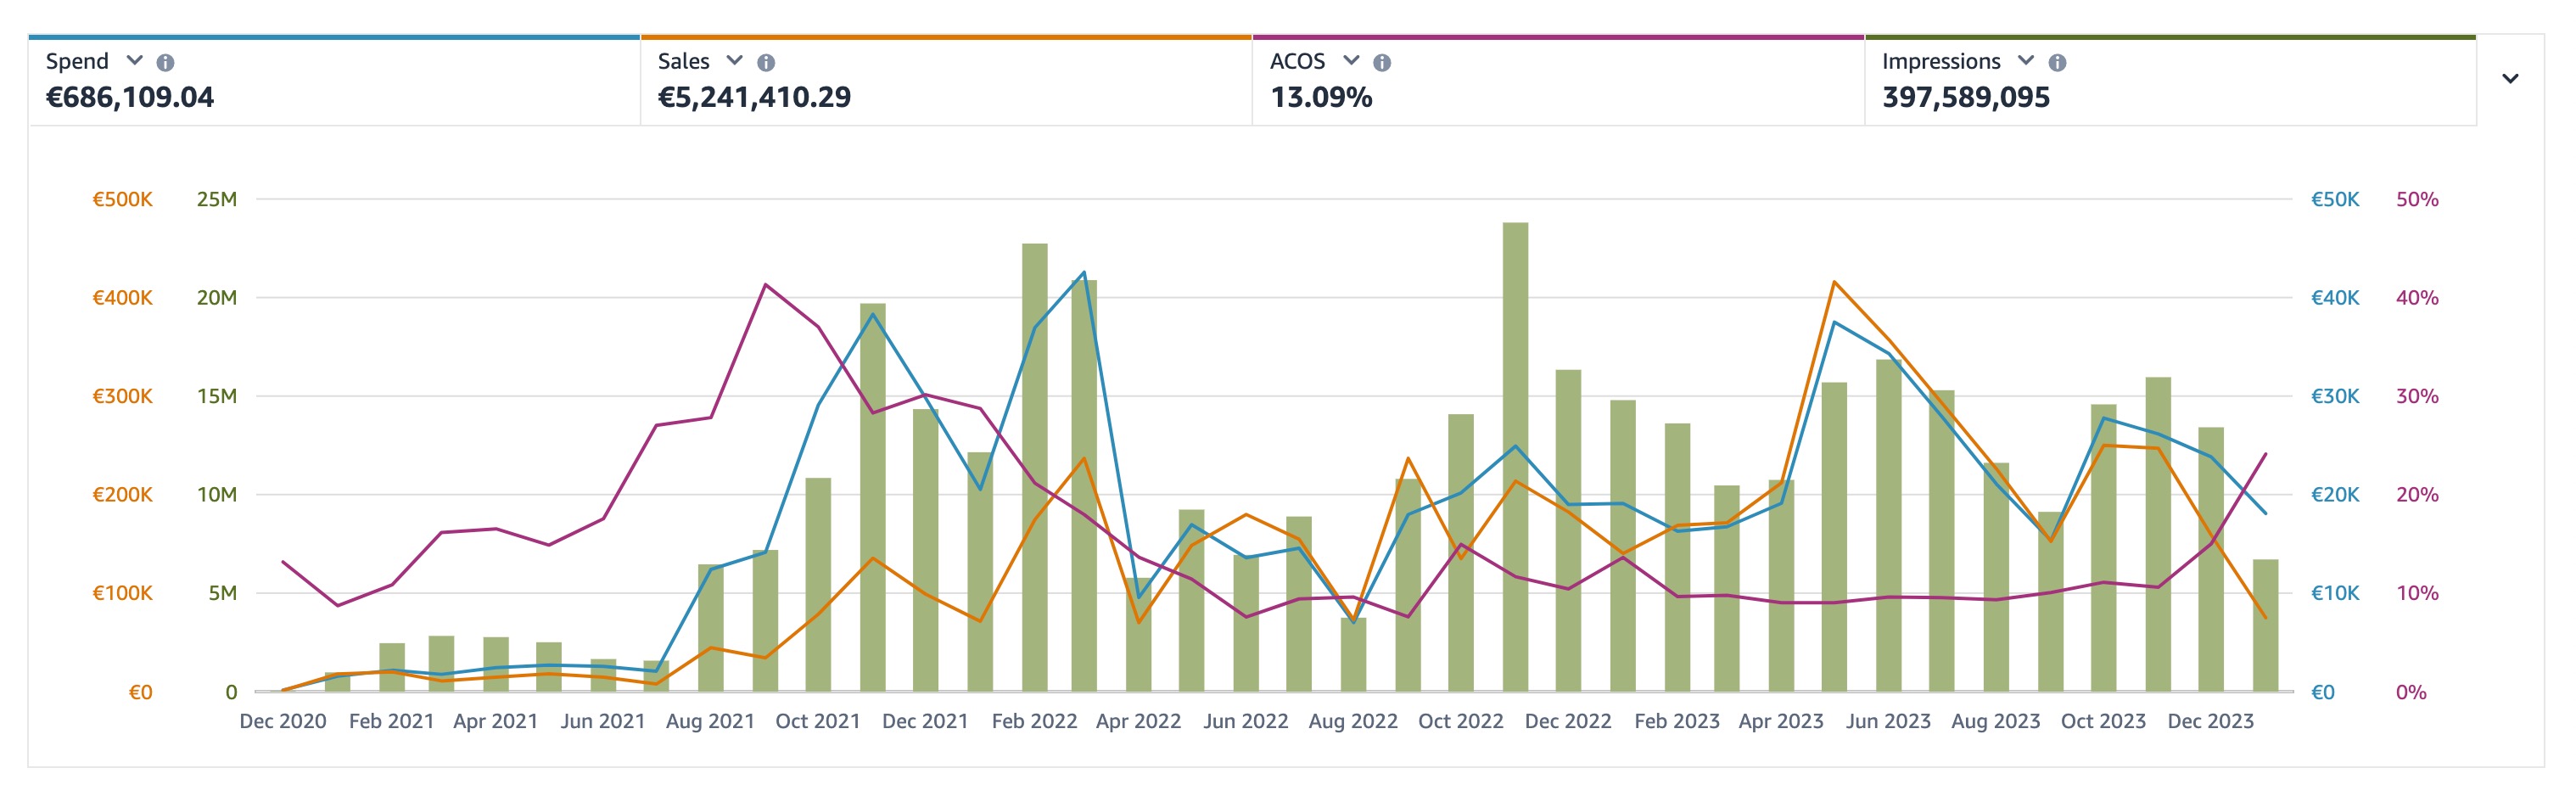Collapse the chart with the right-side chevron
2576x796 pixels.
(2510, 78)
